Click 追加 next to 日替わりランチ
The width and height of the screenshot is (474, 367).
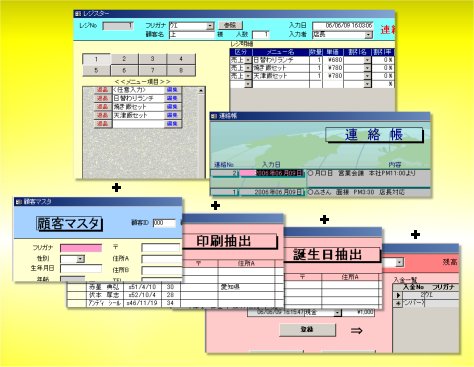coord(102,98)
